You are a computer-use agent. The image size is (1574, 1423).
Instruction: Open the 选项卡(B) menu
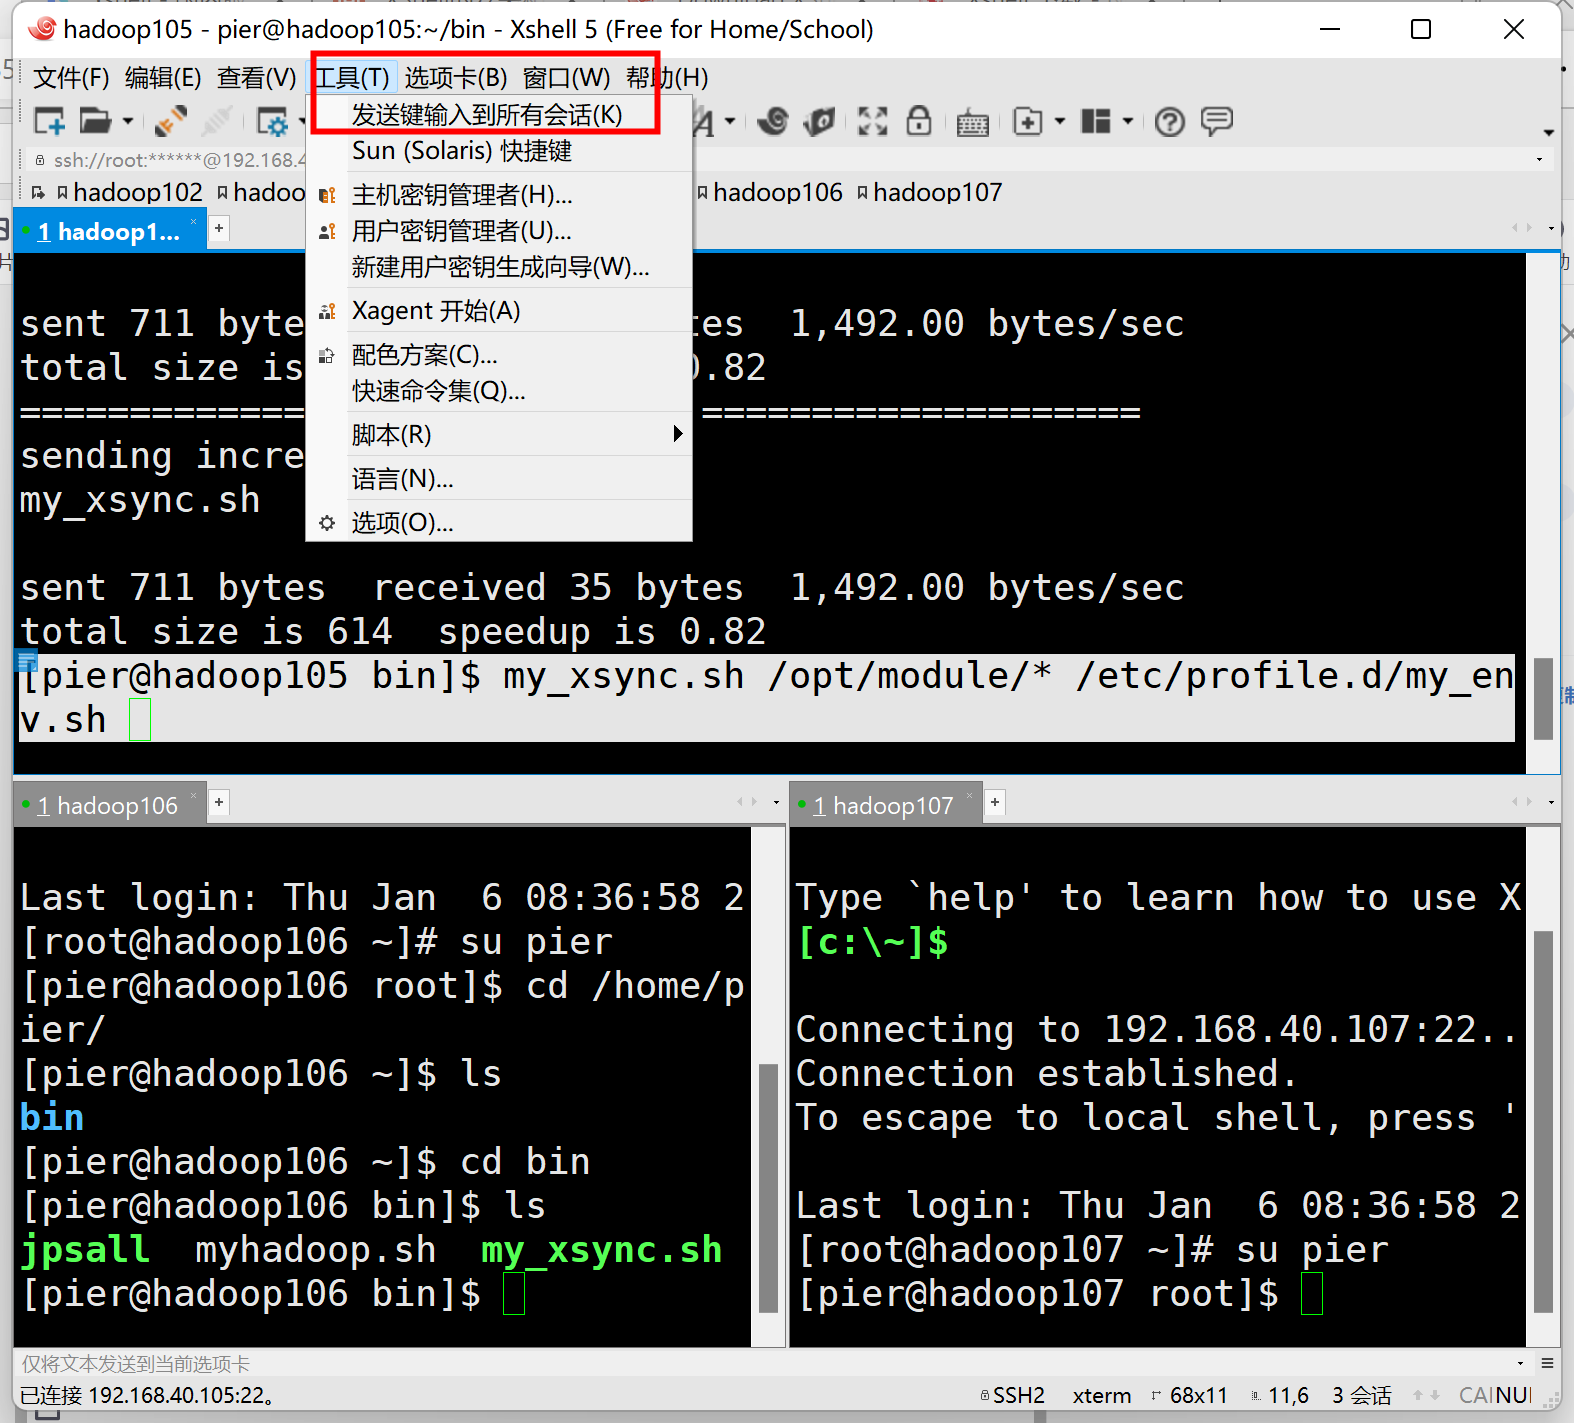tap(456, 78)
